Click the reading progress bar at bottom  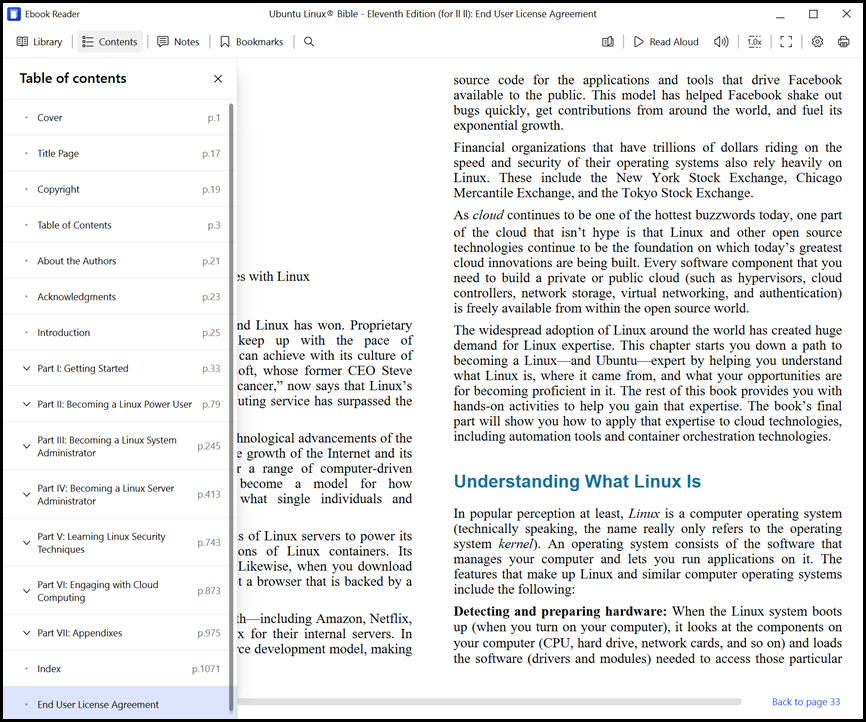489,702
